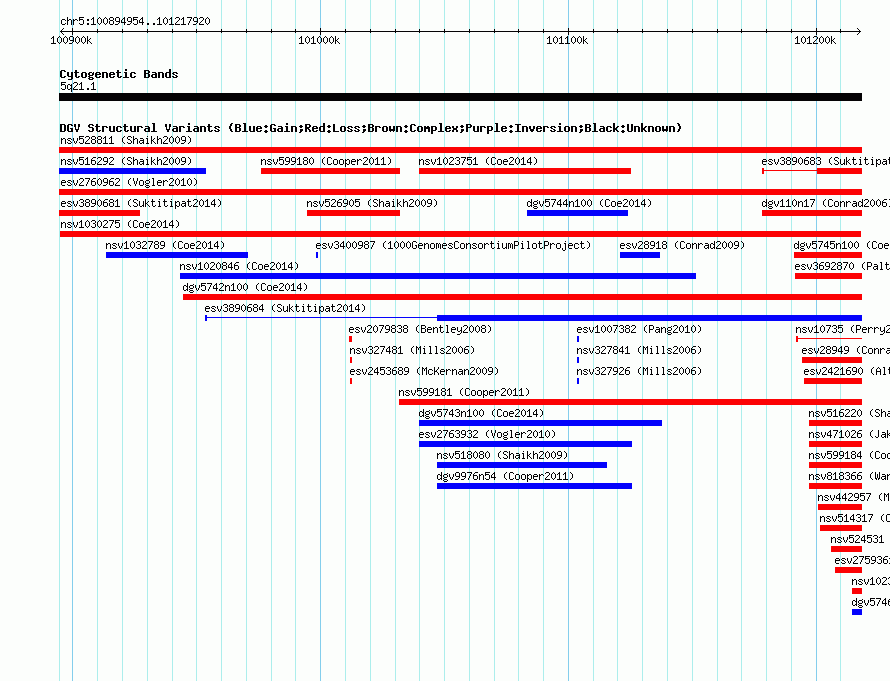Click the nsv1020846 (Coe2014) label
This screenshot has width=890, height=681.
(240, 266)
